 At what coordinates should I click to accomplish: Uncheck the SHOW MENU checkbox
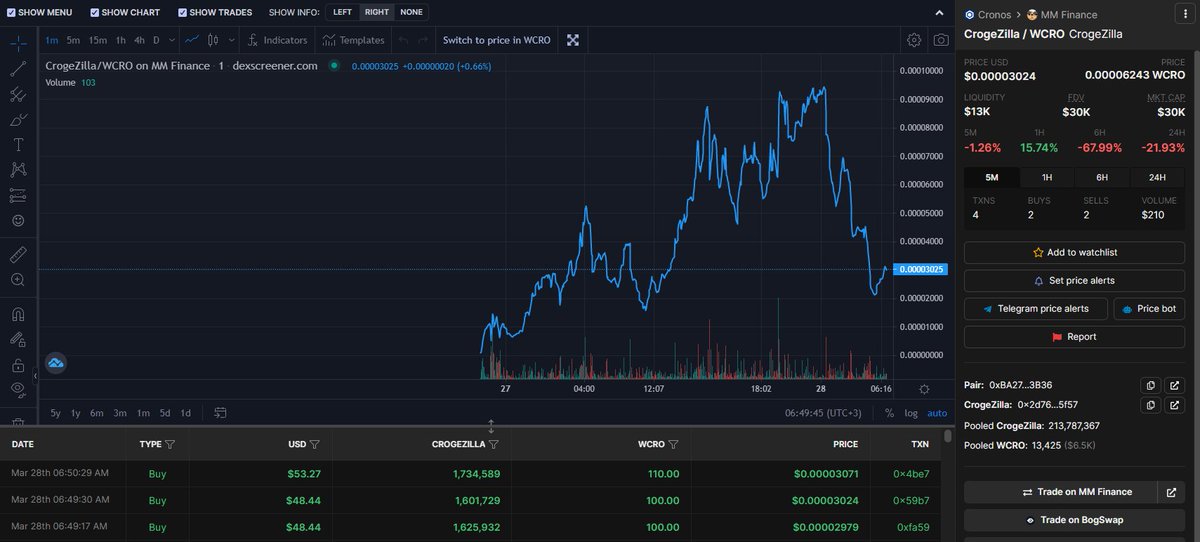click(9, 13)
